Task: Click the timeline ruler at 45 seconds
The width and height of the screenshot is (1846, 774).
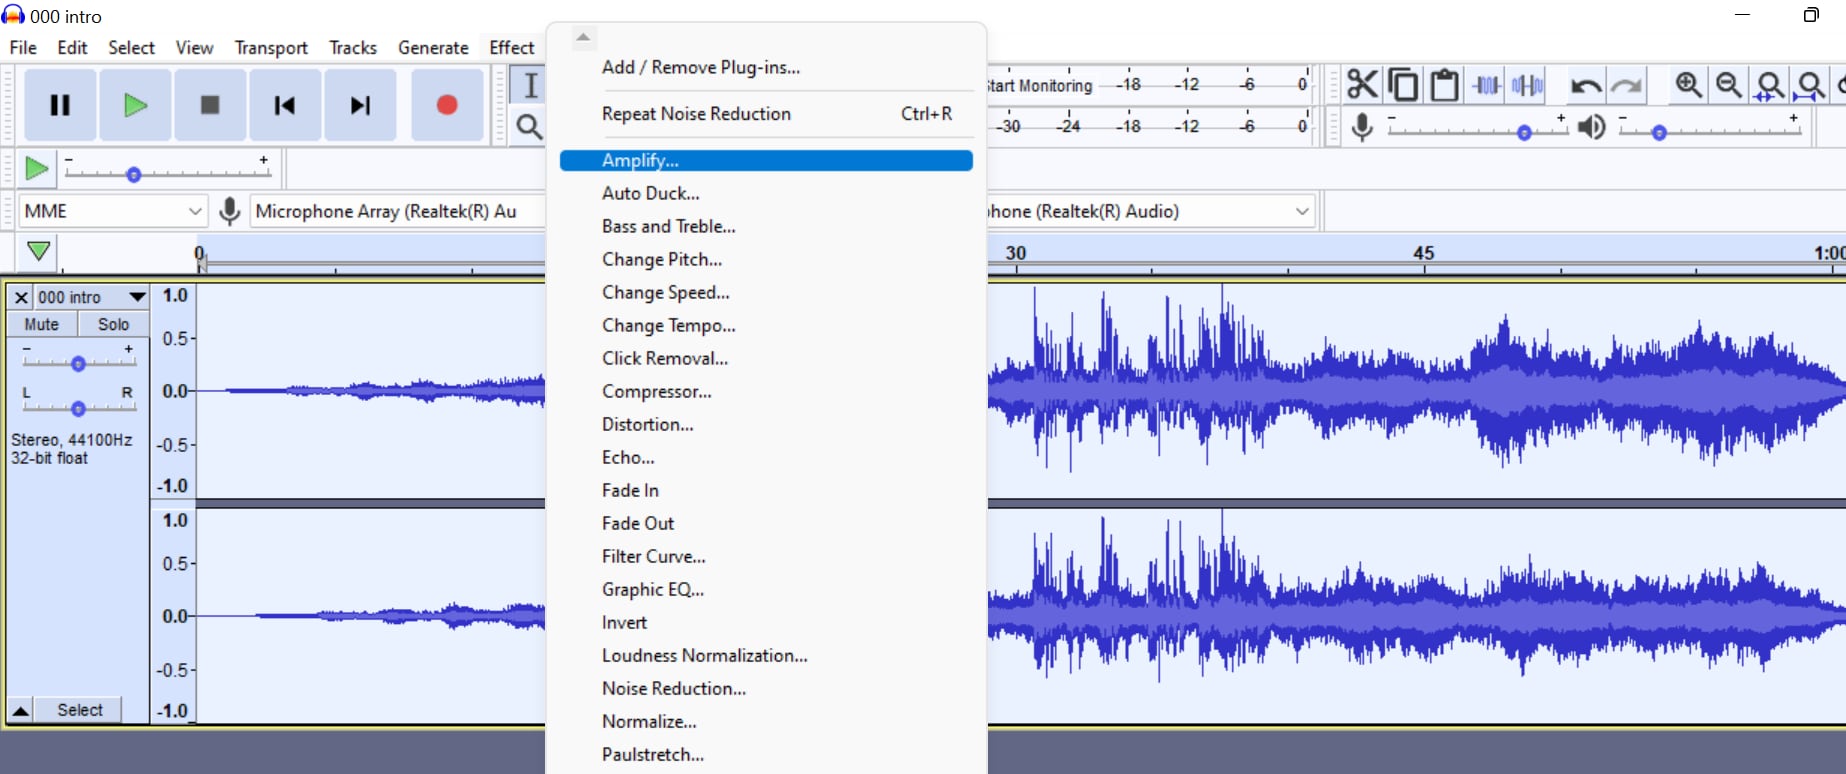Action: point(1424,254)
